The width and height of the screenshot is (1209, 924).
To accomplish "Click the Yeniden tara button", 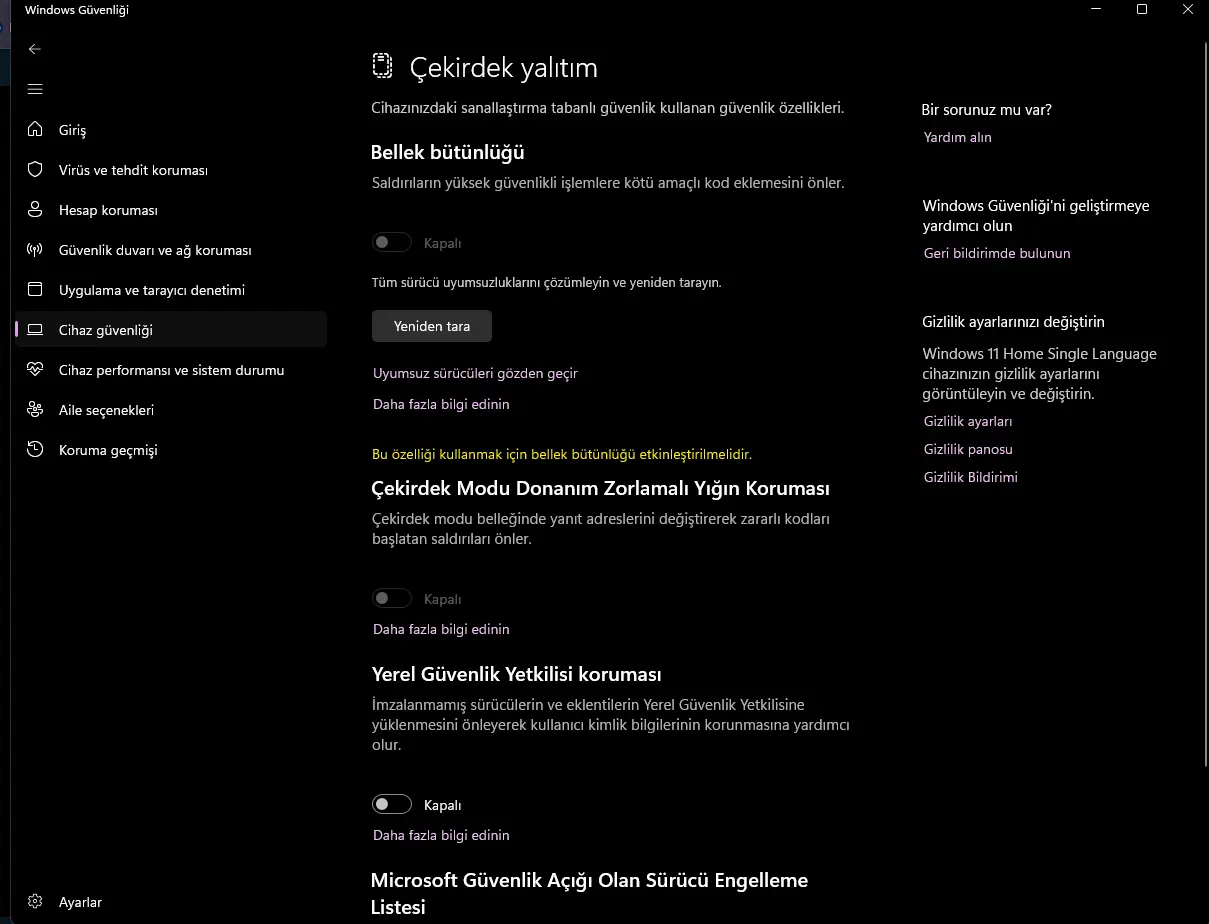I will coord(432,326).
